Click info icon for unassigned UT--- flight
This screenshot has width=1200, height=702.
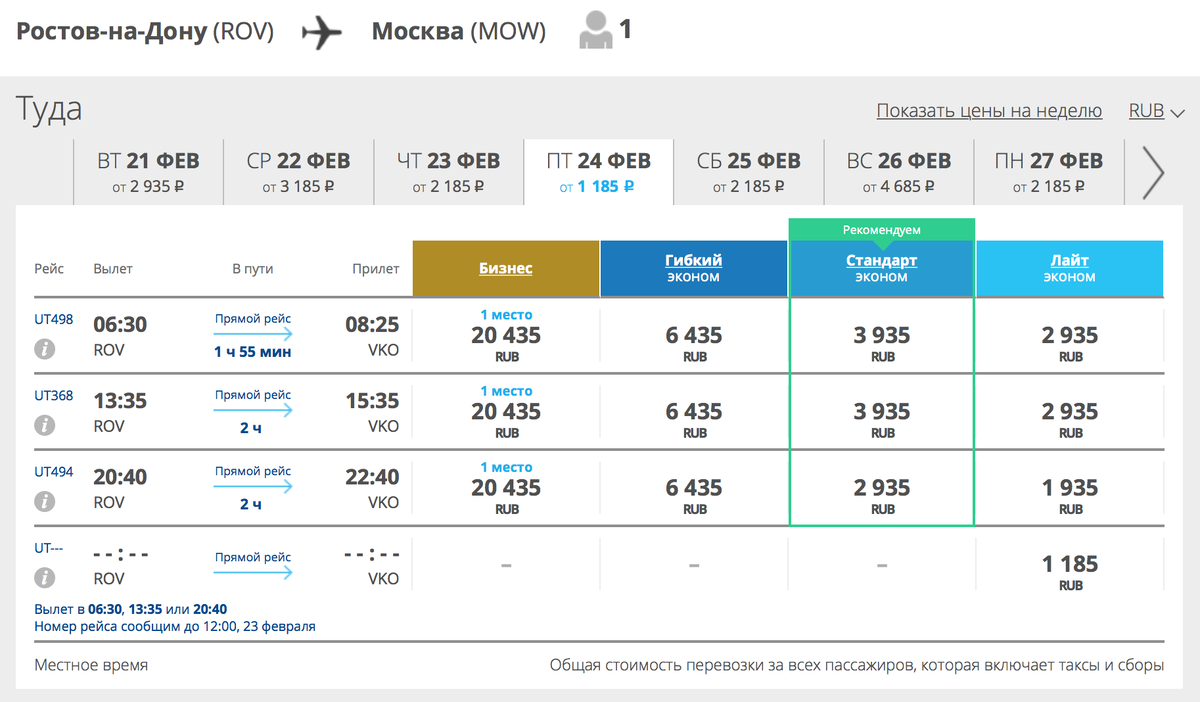point(45,577)
